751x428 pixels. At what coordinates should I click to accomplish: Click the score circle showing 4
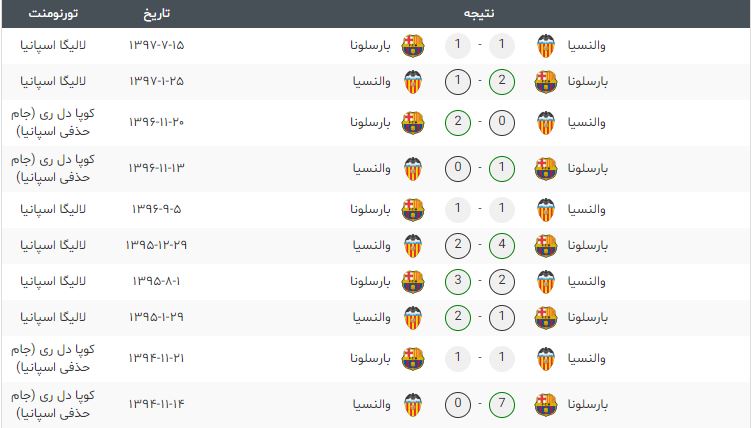coord(501,245)
